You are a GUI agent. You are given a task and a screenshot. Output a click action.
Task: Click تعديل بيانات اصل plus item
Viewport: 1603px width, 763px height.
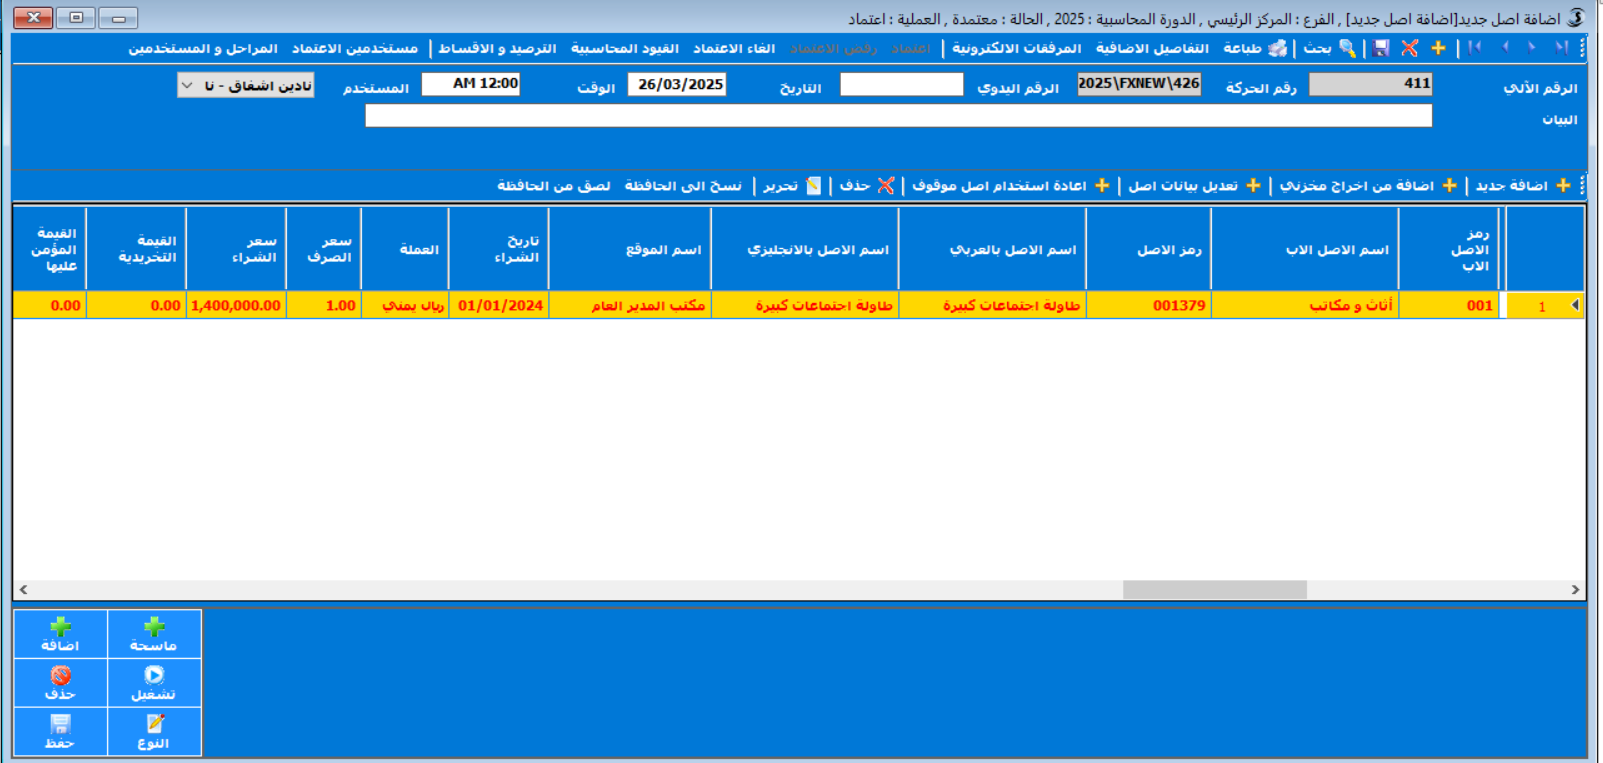coord(1195,186)
